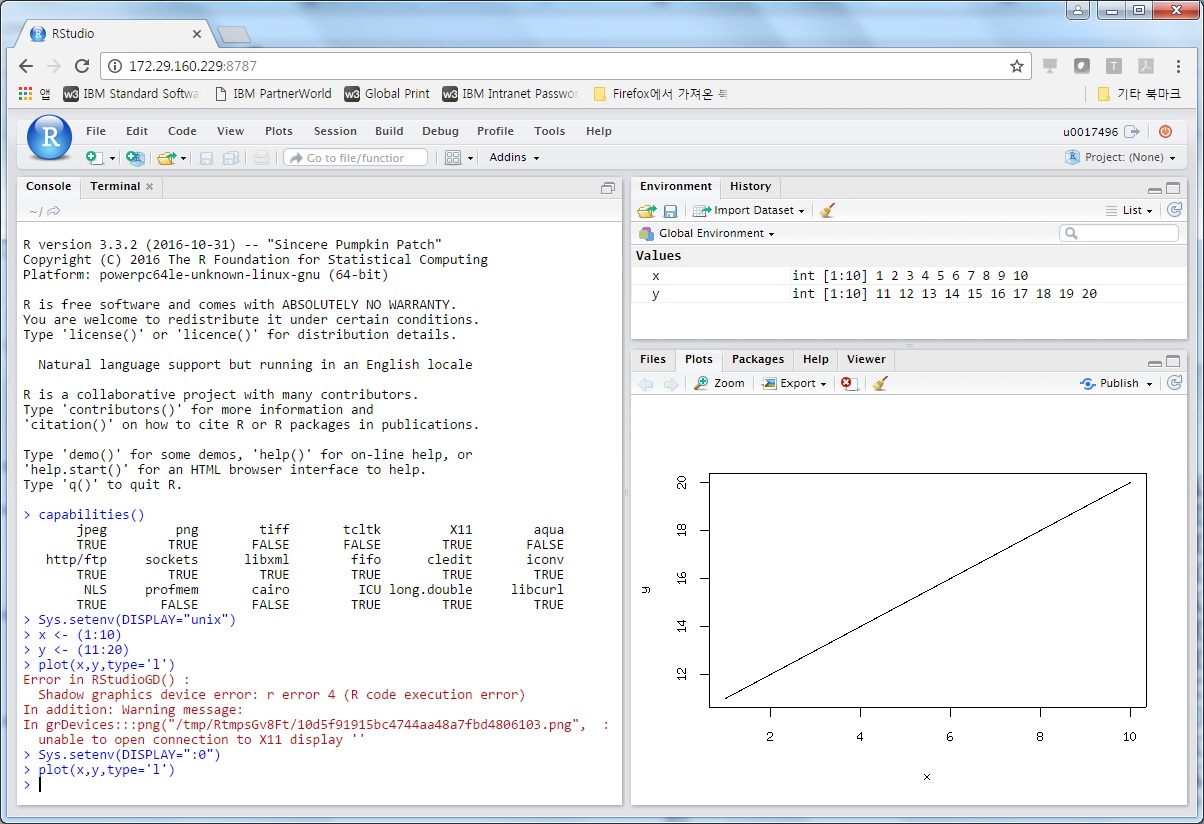Screen dimensions: 1204x824
Task: Open the Session menu
Action: click(335, 131)
